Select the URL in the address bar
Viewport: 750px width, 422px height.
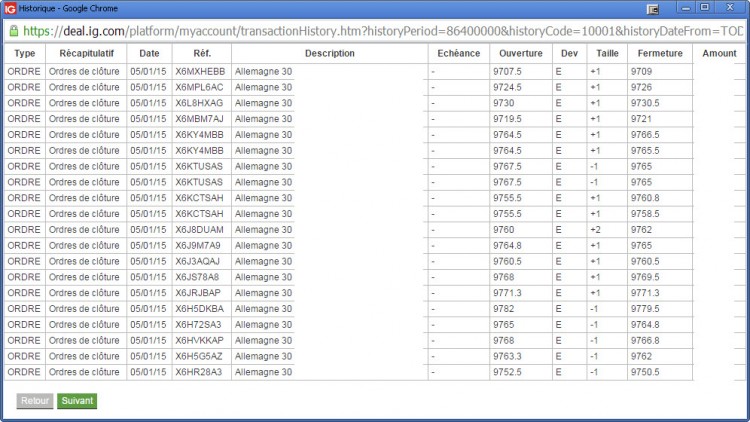point(383,31)
